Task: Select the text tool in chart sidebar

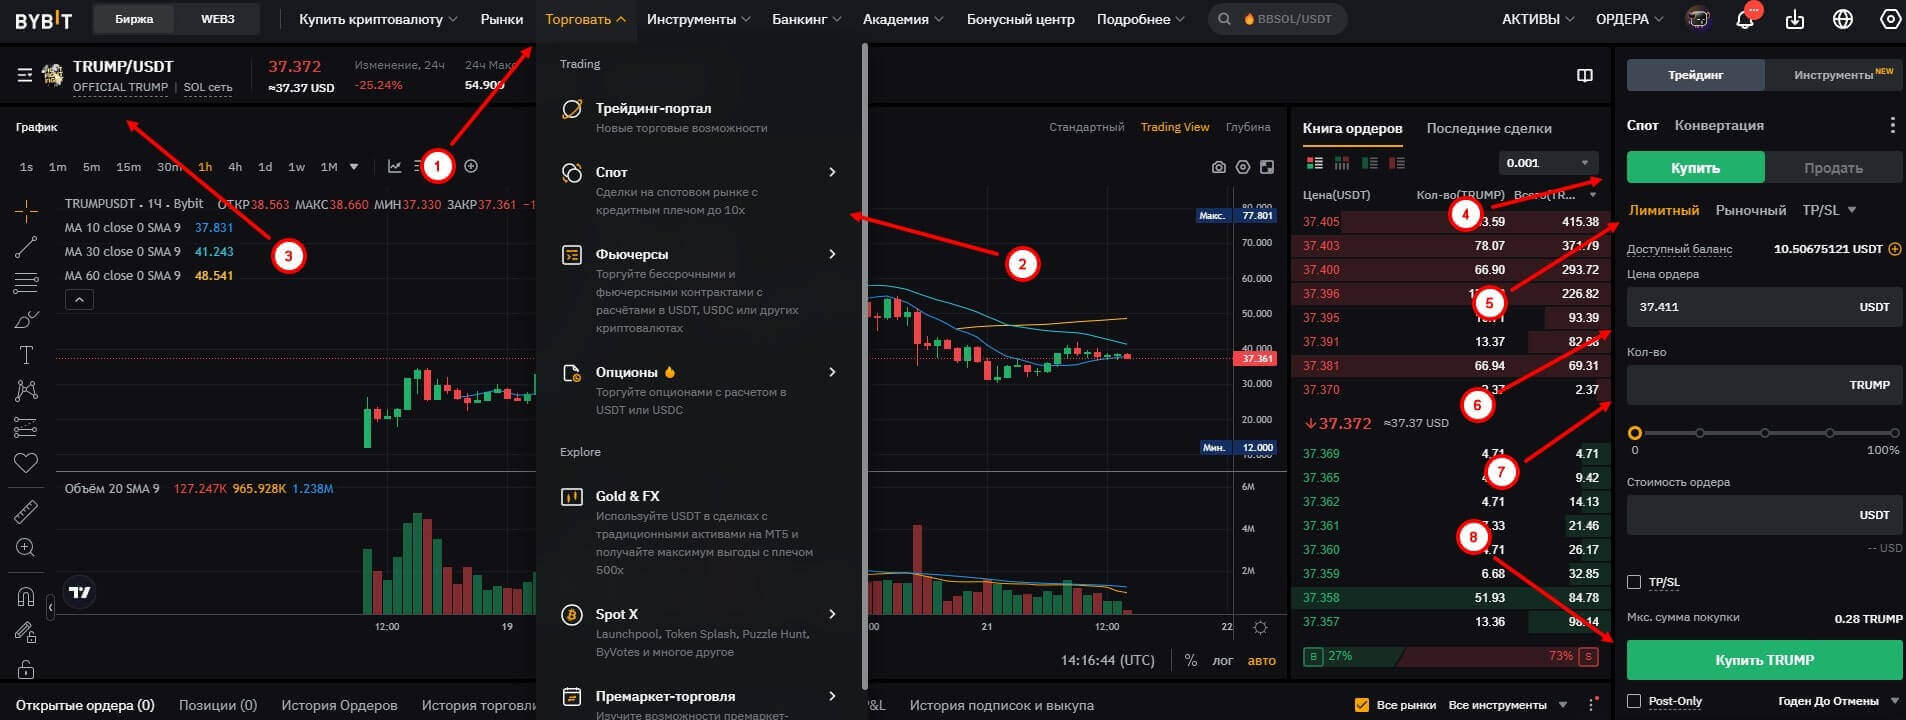Action: tap(26, 354)
